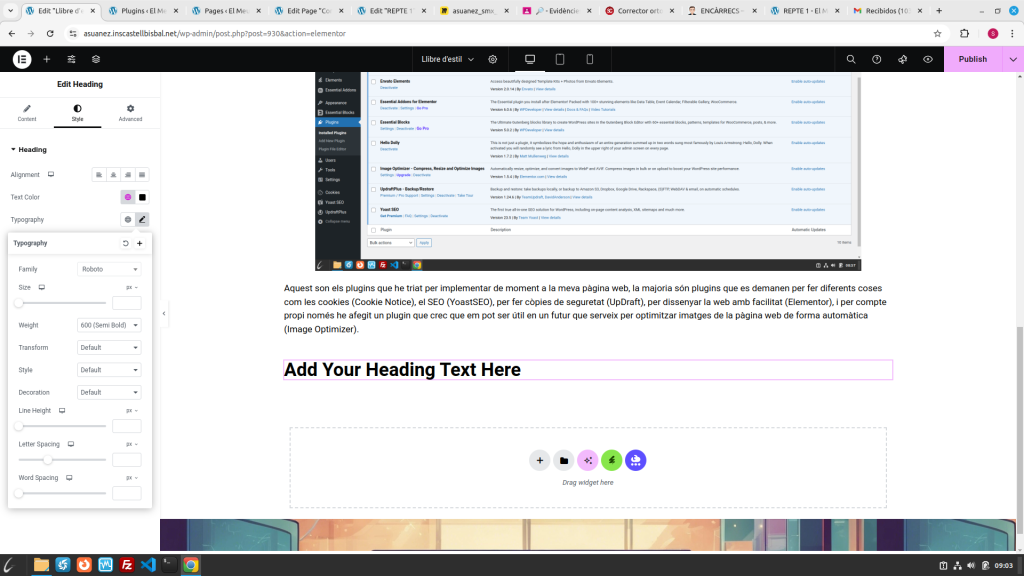
Task: Set heading alignment to justified
Action: (x=142, y=175)
